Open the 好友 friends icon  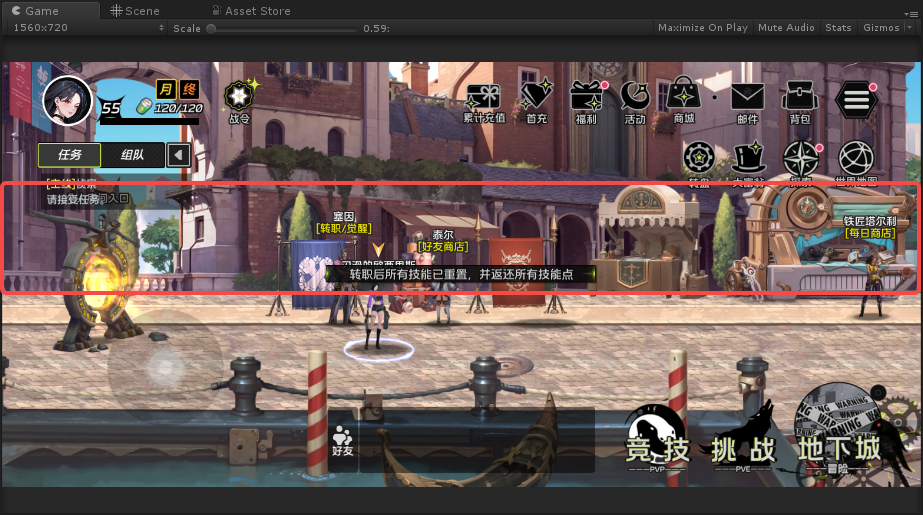[x=342, y=441]
